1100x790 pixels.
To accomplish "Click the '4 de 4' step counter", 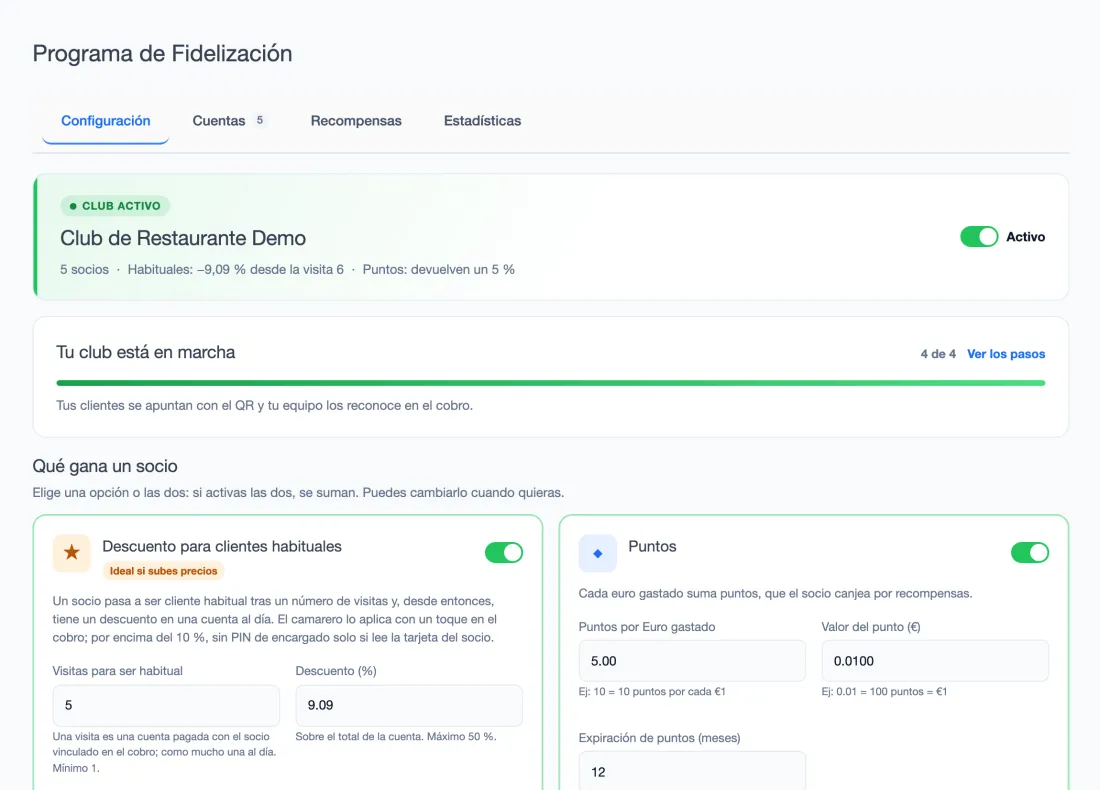I will click(938, 354).
